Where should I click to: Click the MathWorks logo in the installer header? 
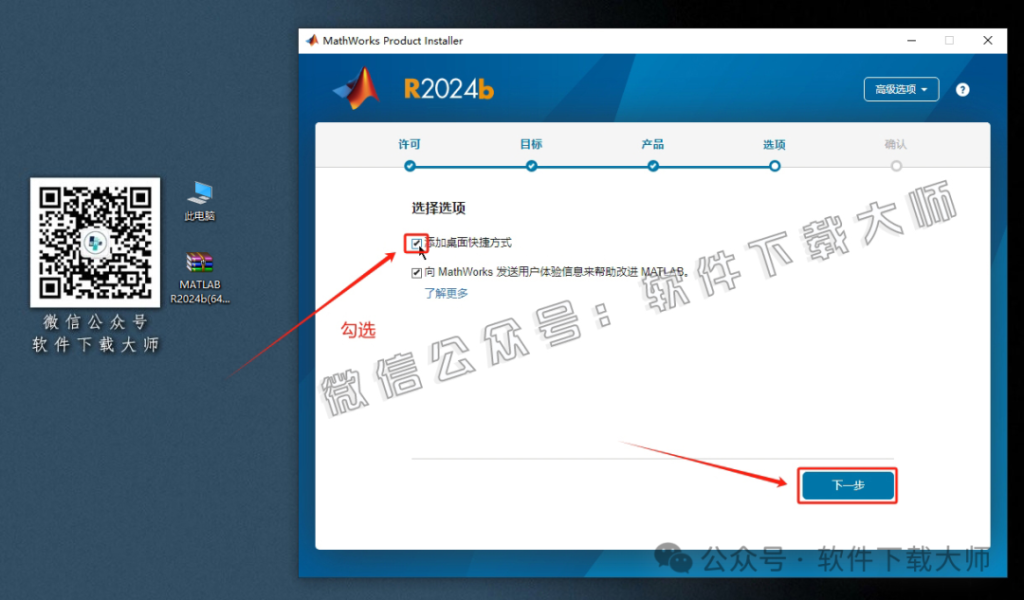click(355, 85)
